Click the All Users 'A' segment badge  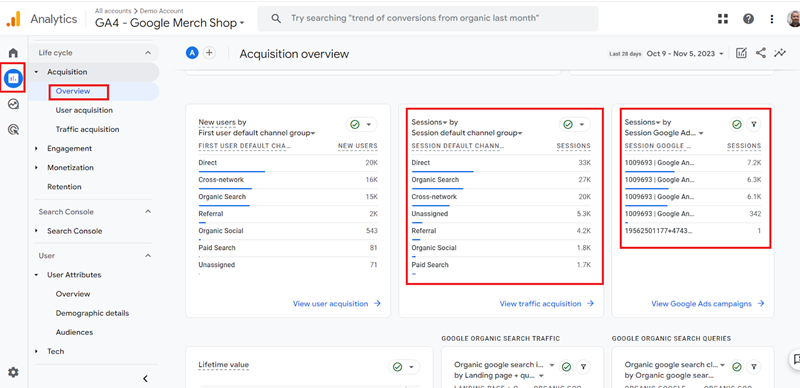pyautogui.click(x=192, y=53)
